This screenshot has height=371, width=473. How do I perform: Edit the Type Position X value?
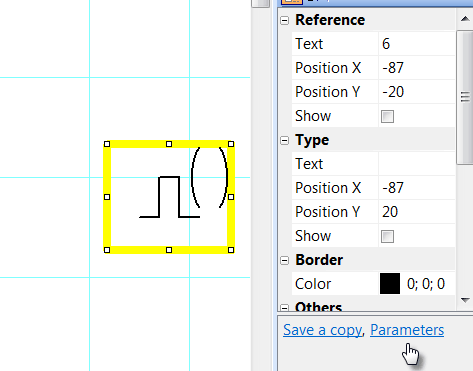coord(417,188)
